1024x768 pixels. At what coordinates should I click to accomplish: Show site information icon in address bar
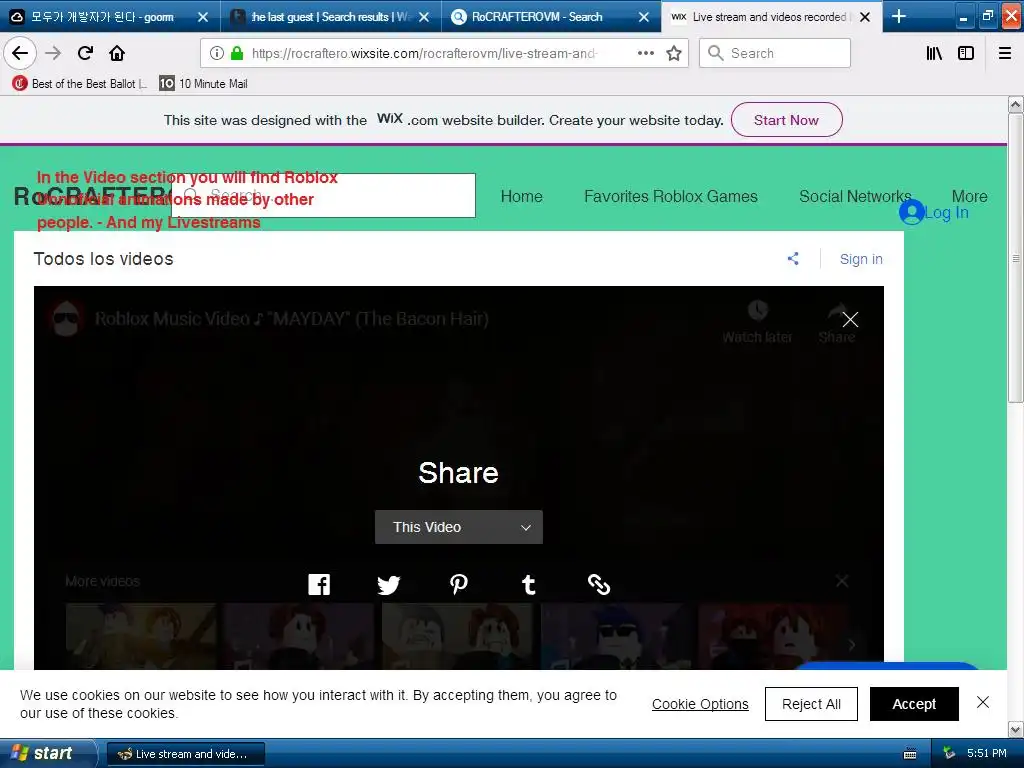tap(216, 54)
